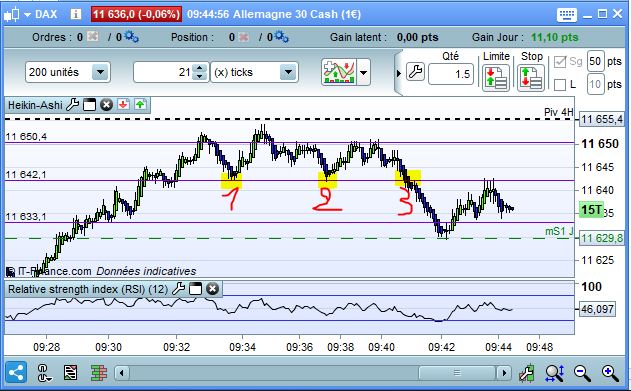
Task: Toggle the L checkbox
Action: pos(560,85)
